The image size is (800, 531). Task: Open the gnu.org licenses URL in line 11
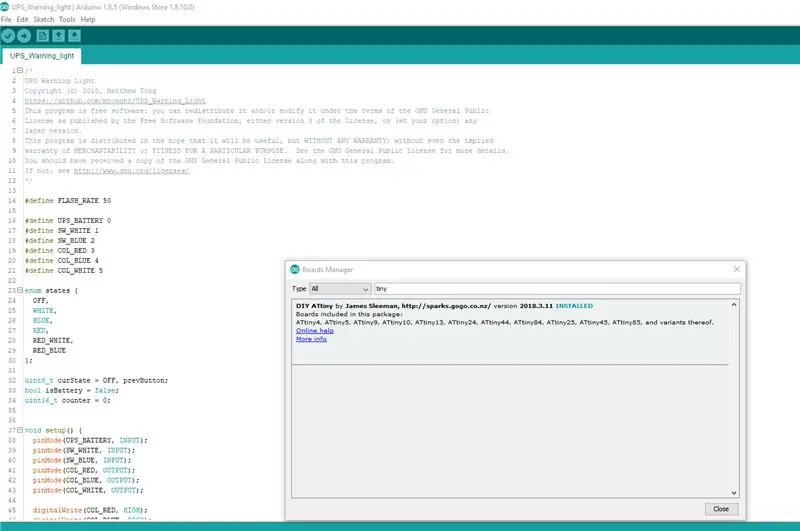132,171
